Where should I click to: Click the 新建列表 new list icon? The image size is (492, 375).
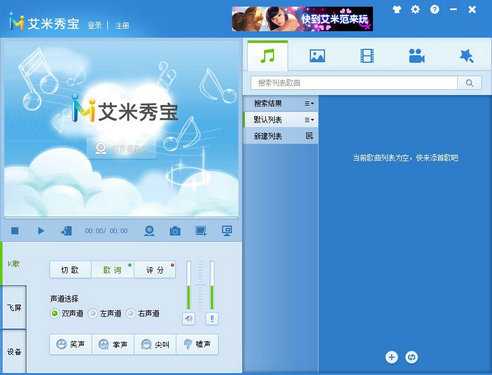point(309,136)
